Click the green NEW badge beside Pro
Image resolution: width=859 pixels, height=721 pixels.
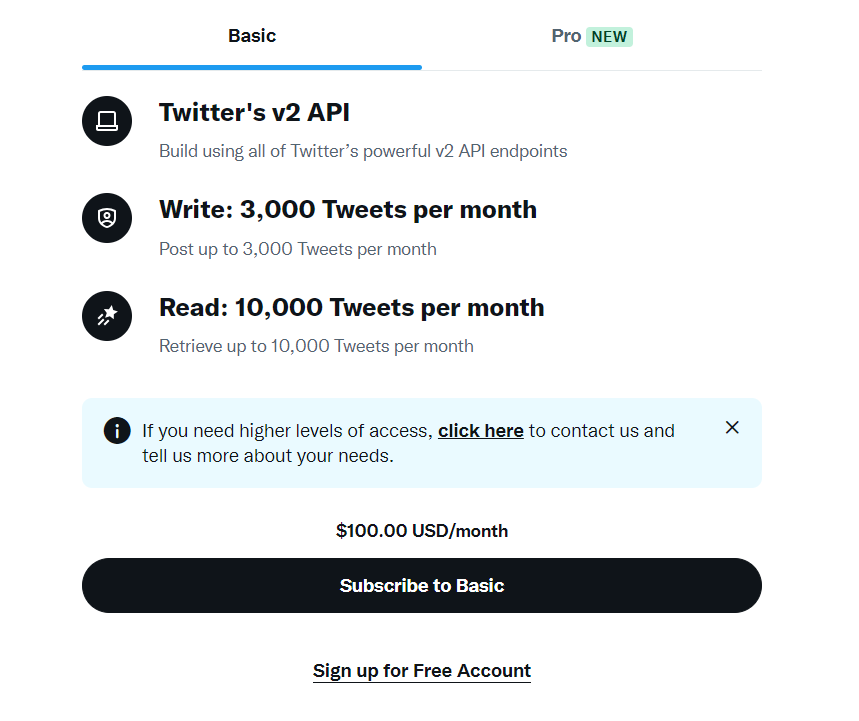click(x=609, y=37)
